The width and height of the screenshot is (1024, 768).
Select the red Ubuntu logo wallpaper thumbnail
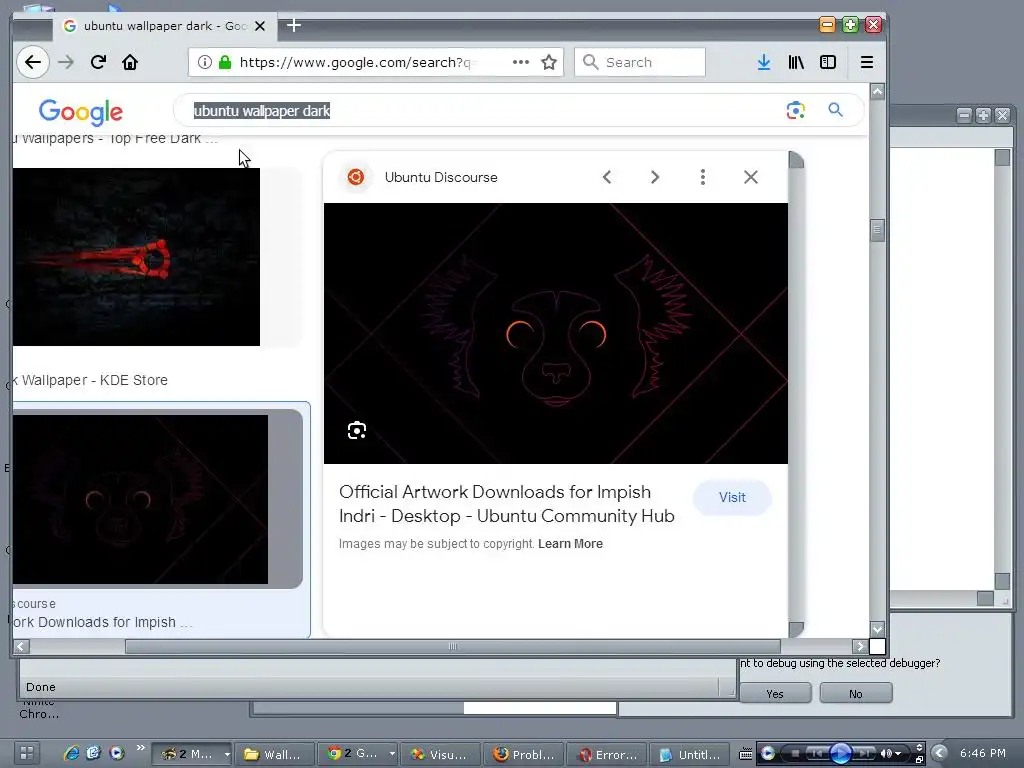tap(136, 257)
